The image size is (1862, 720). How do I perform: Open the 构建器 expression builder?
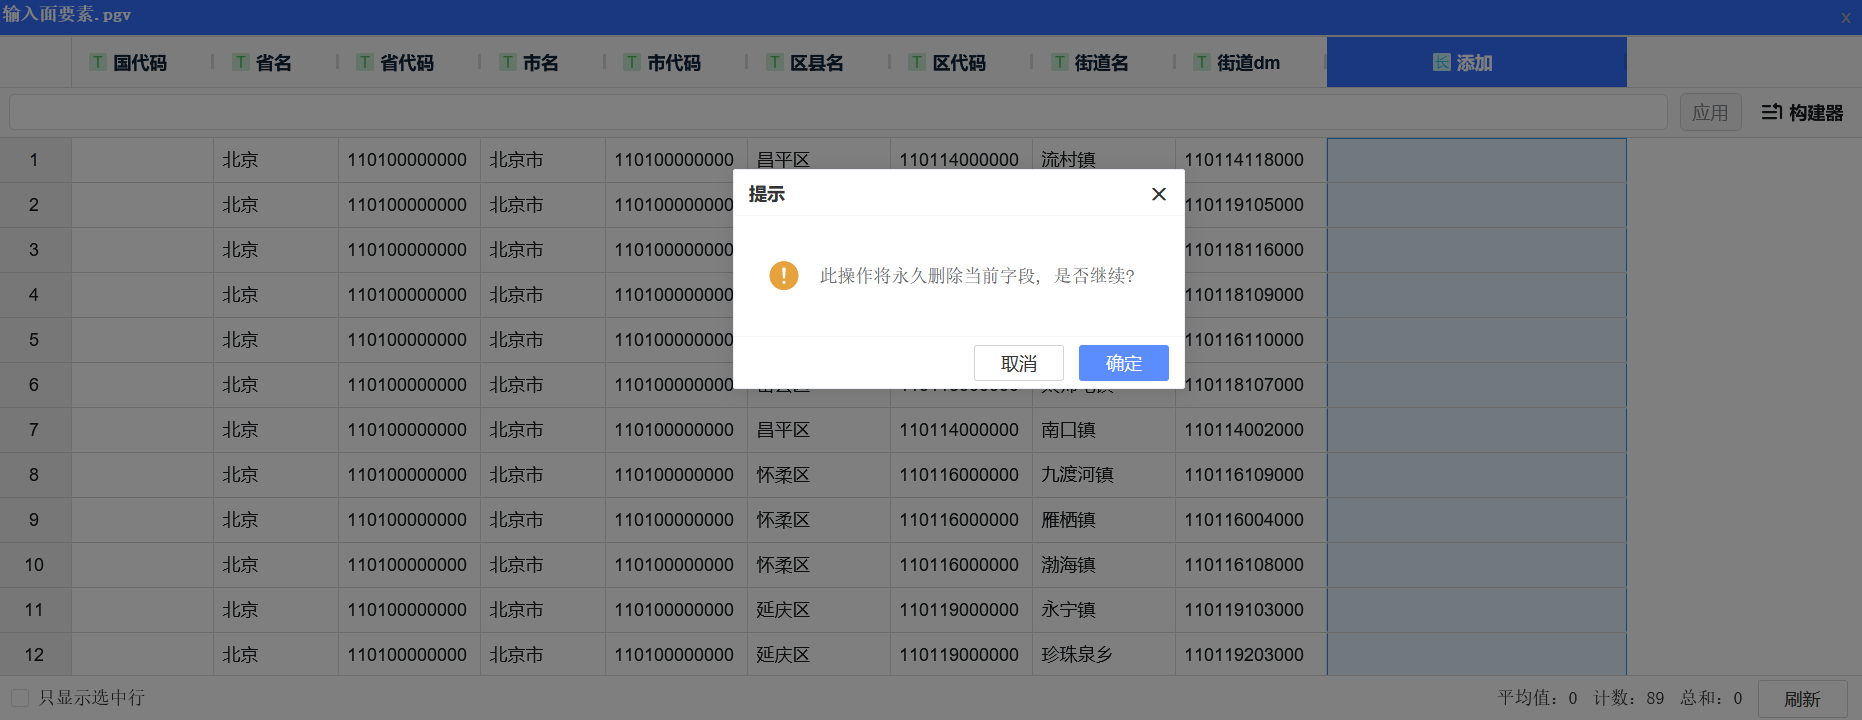pos(1802,112)
